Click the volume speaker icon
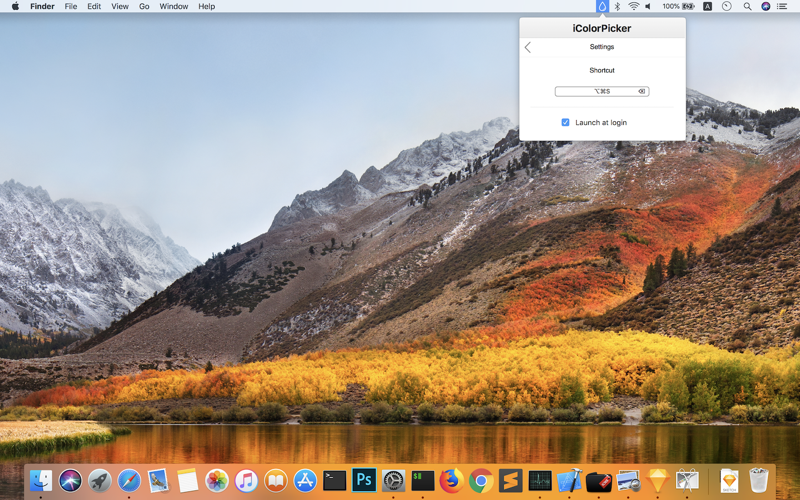800x500 pixels. point(648,6)
